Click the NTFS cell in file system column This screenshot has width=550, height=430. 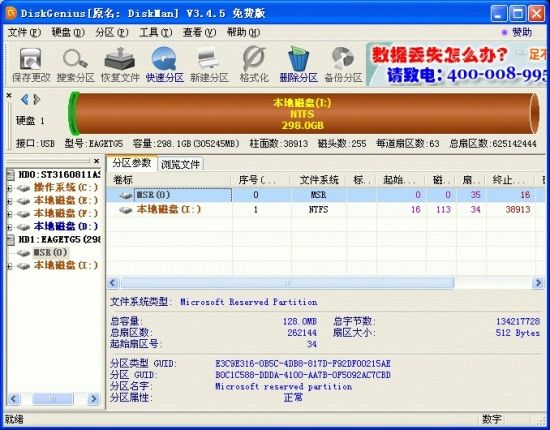[x=318, y=210]
